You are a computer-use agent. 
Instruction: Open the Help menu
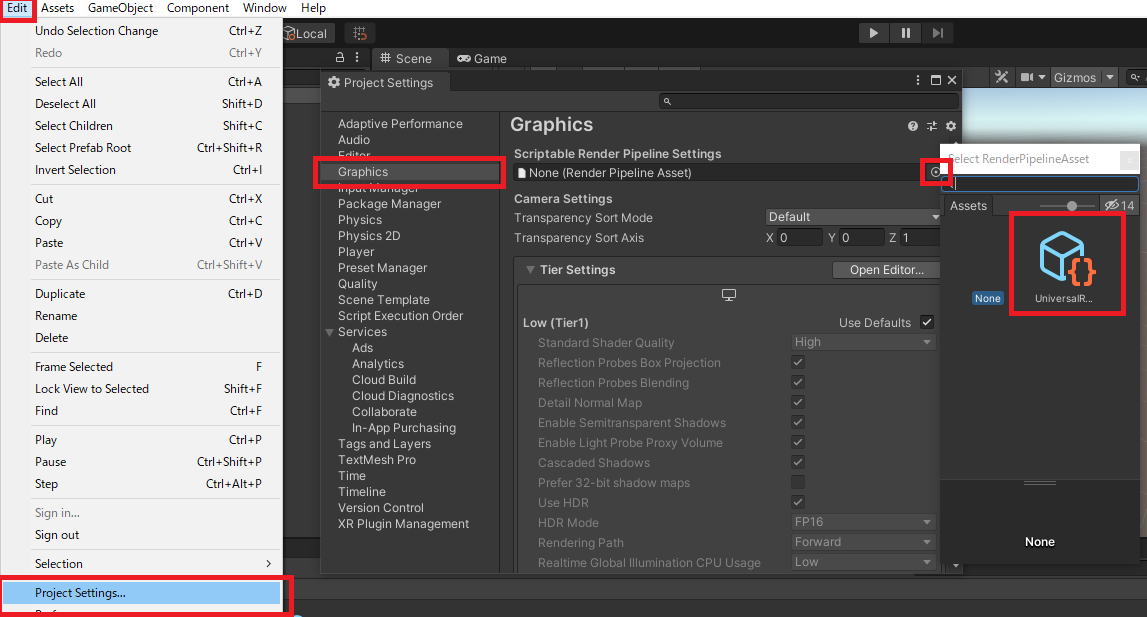coord(313,8)
